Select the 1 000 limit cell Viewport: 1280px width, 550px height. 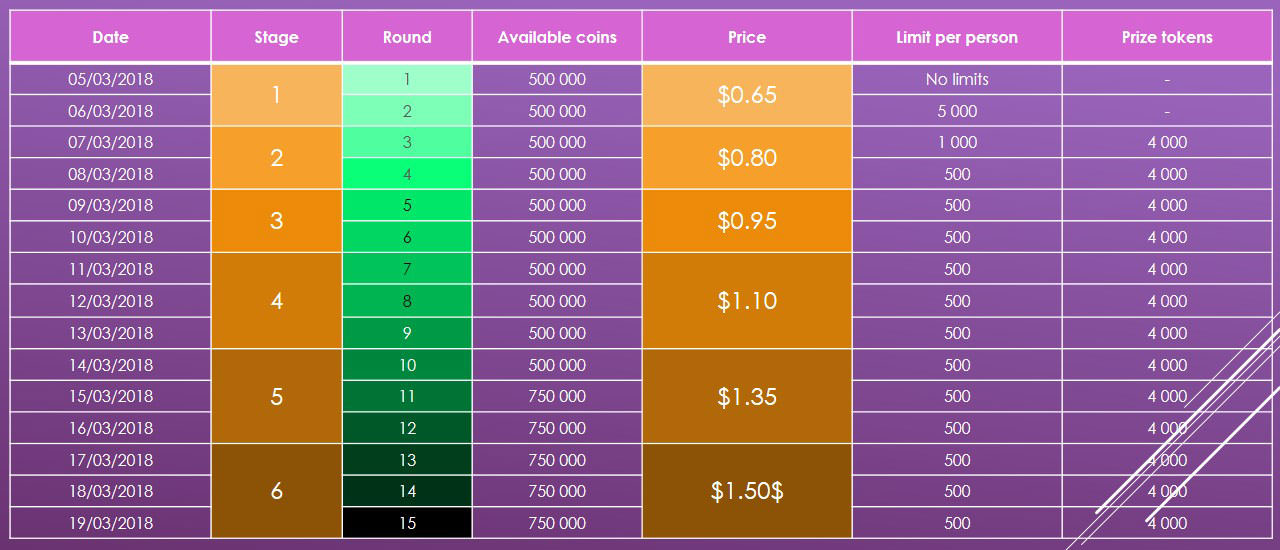coord(957,142)
